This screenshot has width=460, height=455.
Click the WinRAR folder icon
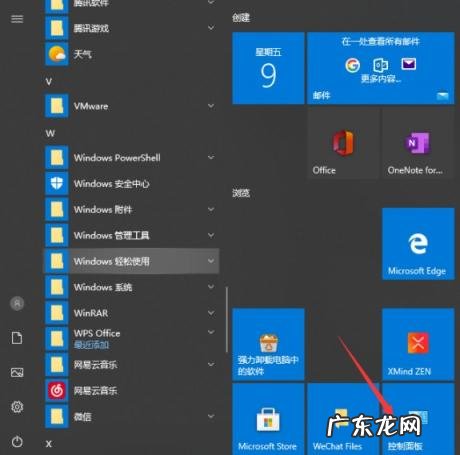pos(57,313)
